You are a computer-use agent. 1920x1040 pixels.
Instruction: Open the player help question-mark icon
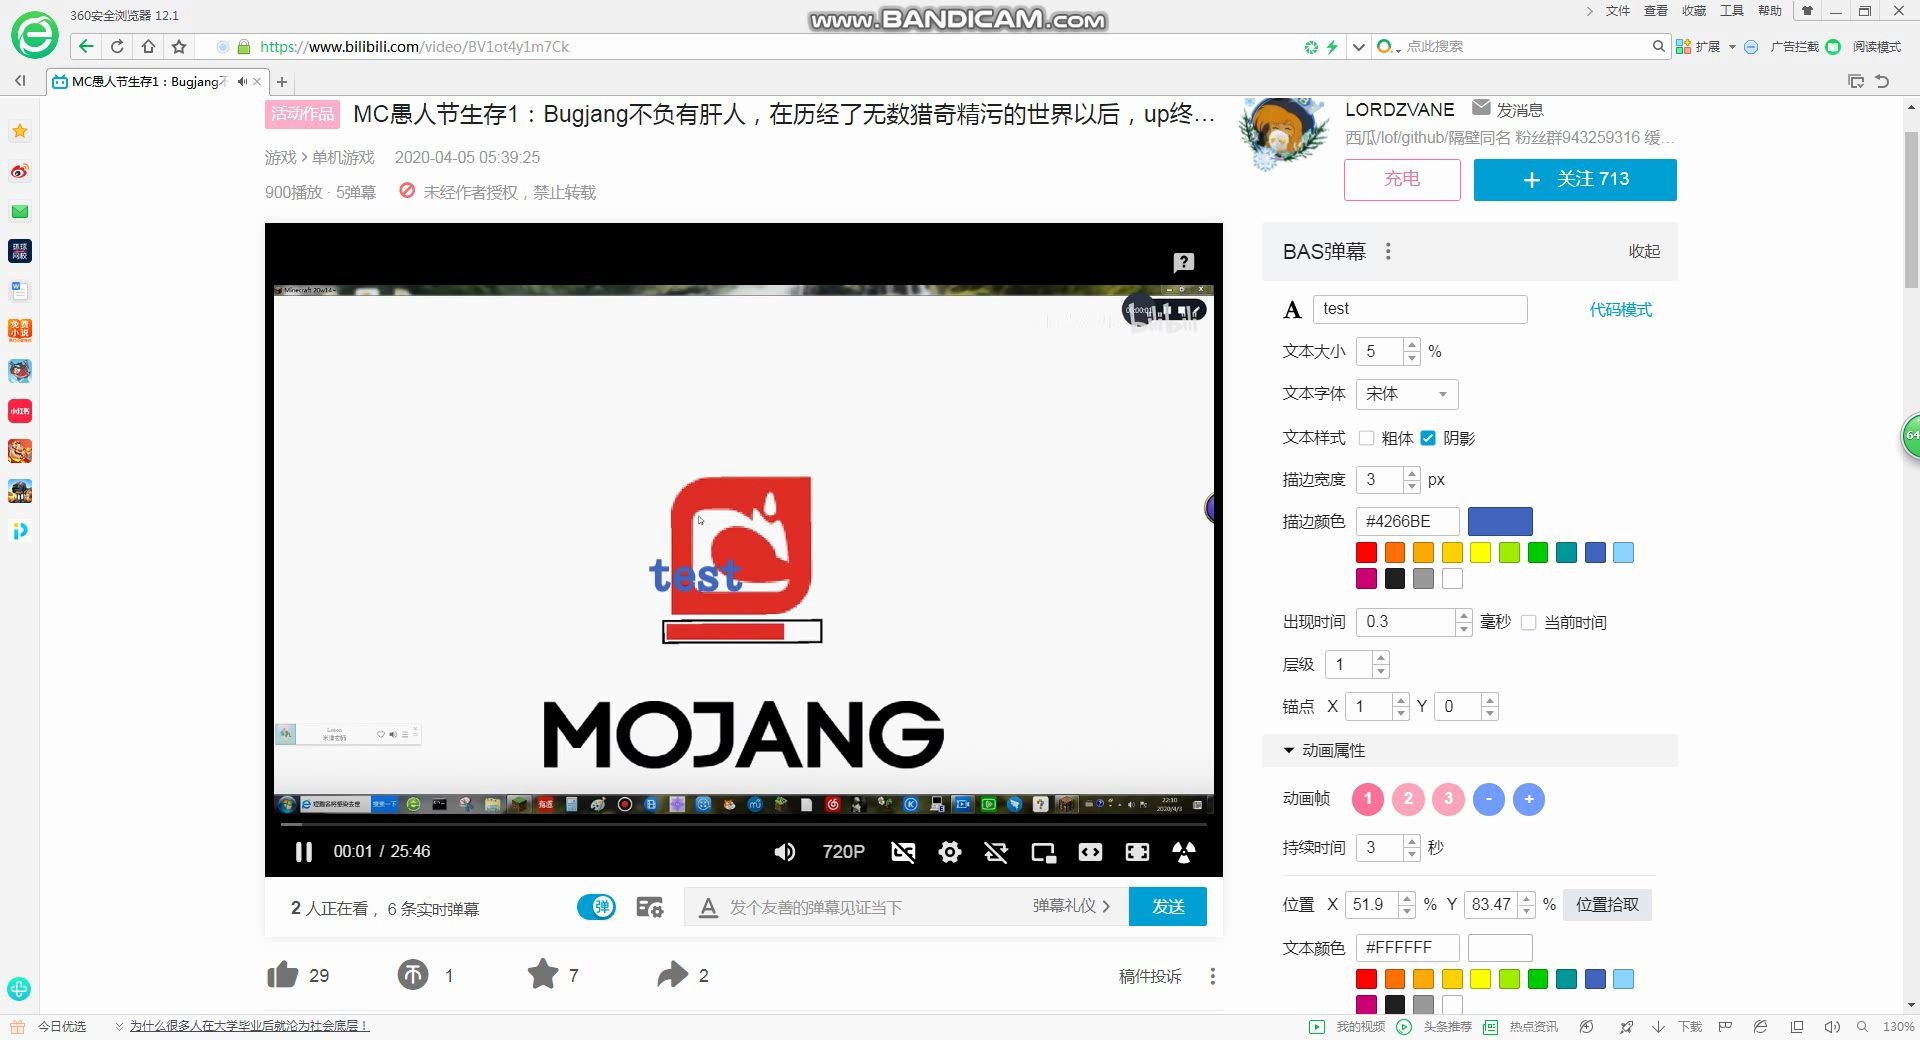point(1184,262)
